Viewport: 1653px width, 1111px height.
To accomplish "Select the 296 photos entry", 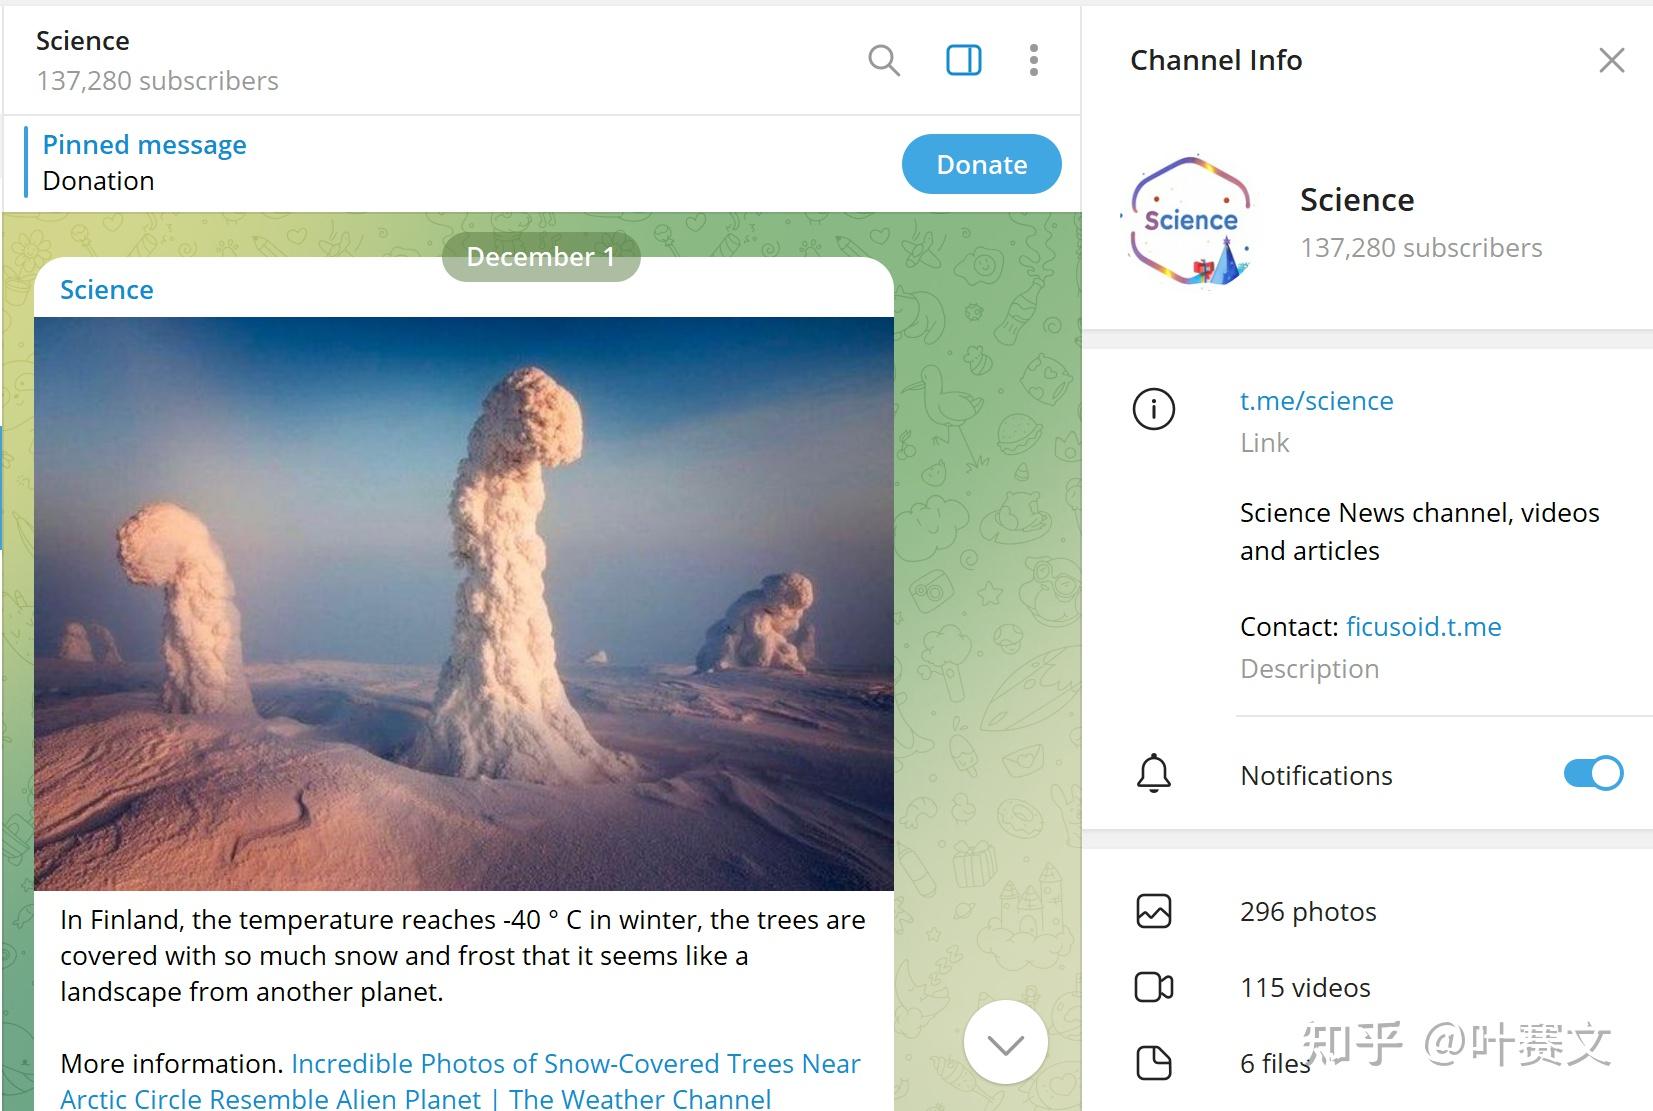I will [1308, 912].
